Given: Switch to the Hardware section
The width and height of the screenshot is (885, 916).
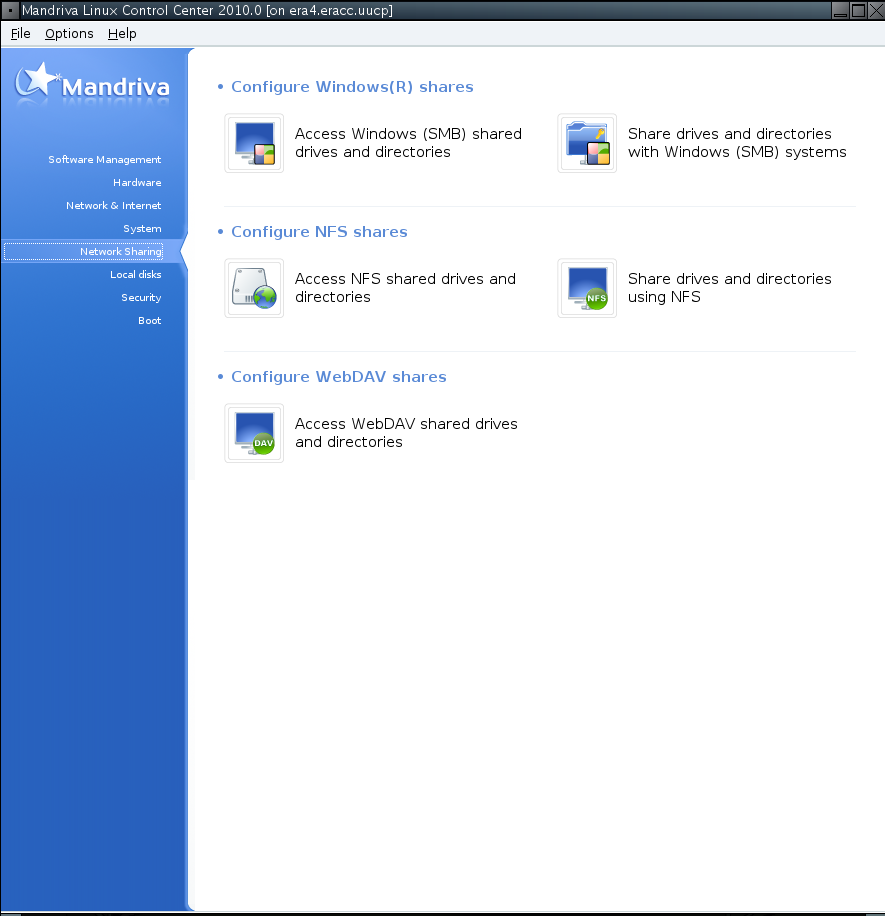Looking at the screenshot, I should pos(137,182).
